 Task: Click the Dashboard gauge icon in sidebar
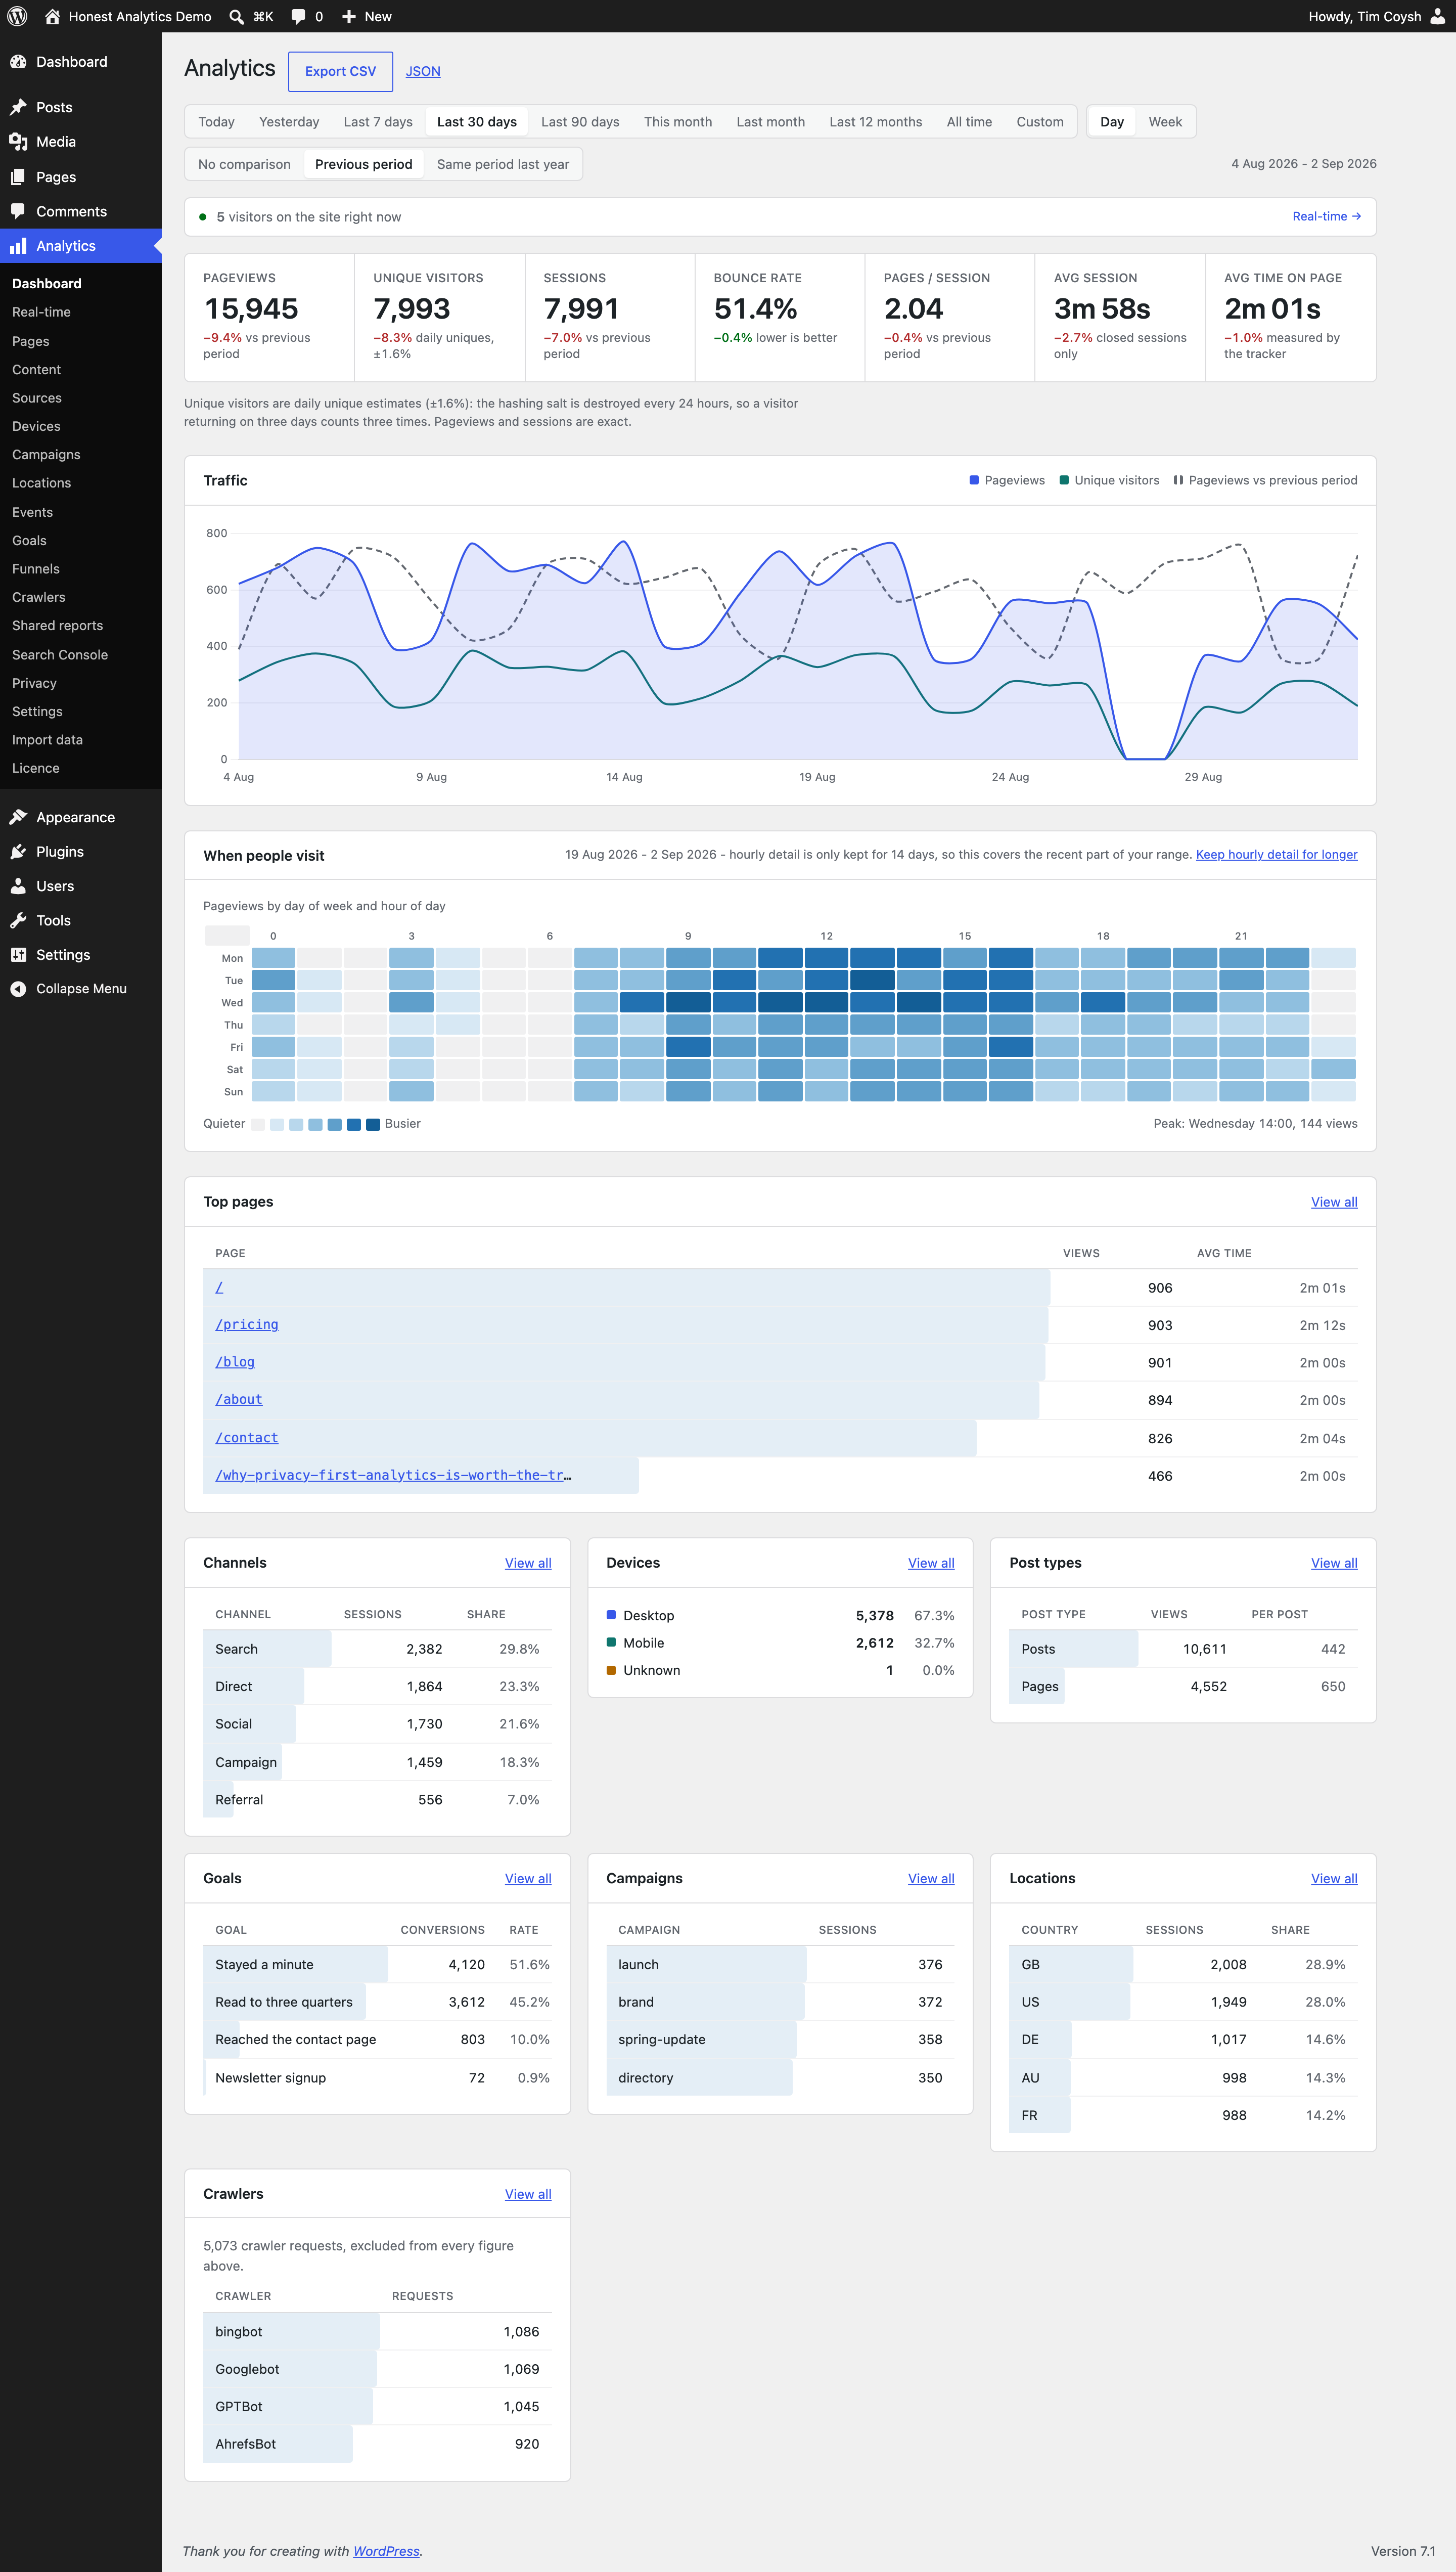pos(18,62)
